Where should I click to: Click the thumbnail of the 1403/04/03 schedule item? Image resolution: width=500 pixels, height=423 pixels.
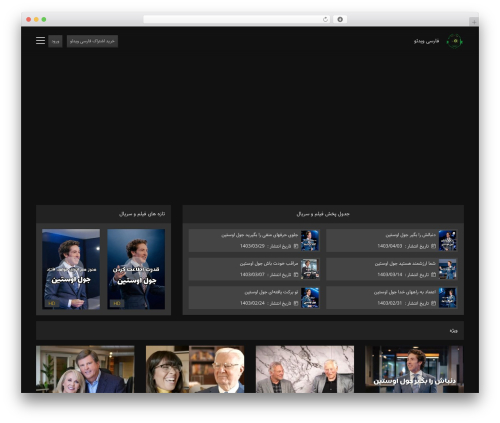[x=447, y=240]
